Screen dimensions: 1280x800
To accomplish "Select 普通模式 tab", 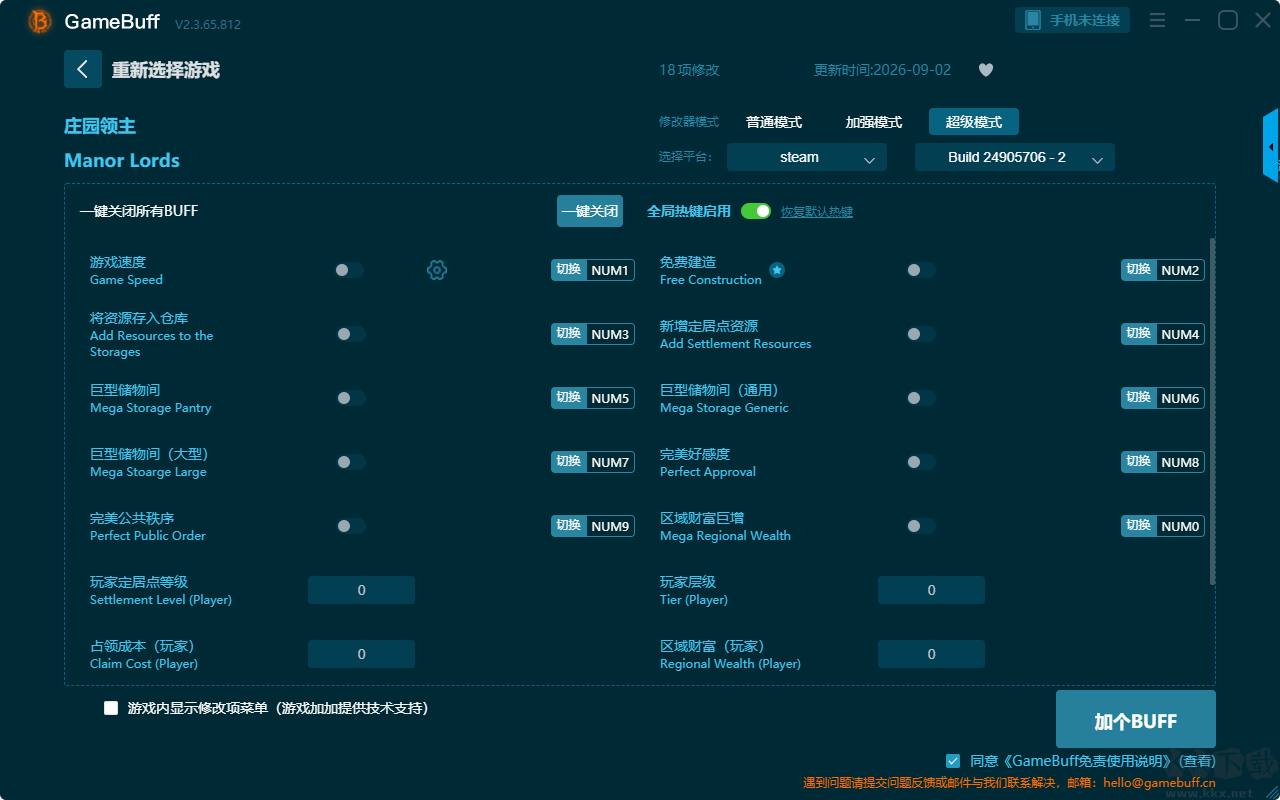I will [774, 122].
